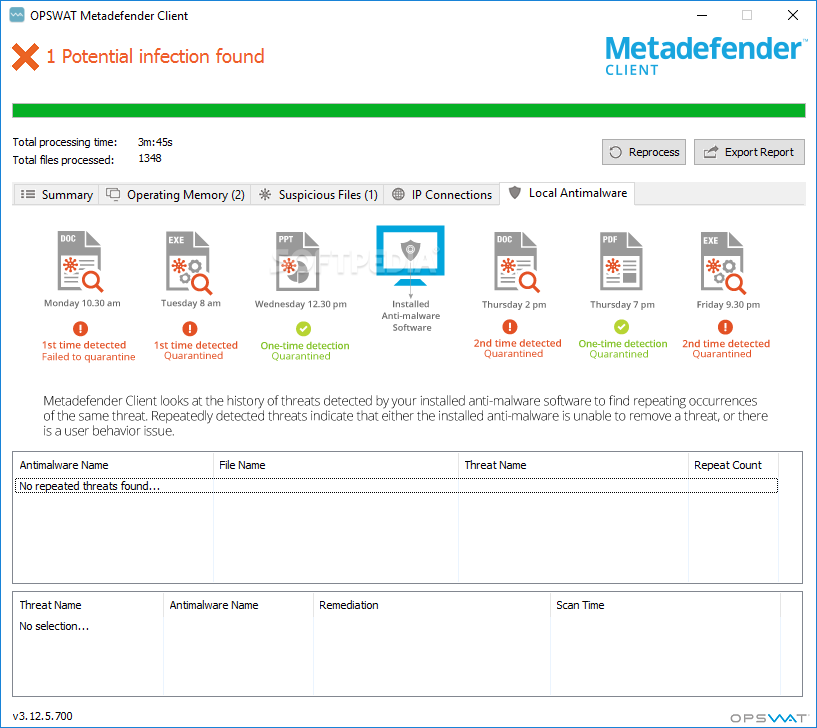Click the Metadefender app icon in title bar
This screenshot has height=728, width=817.
17,15
